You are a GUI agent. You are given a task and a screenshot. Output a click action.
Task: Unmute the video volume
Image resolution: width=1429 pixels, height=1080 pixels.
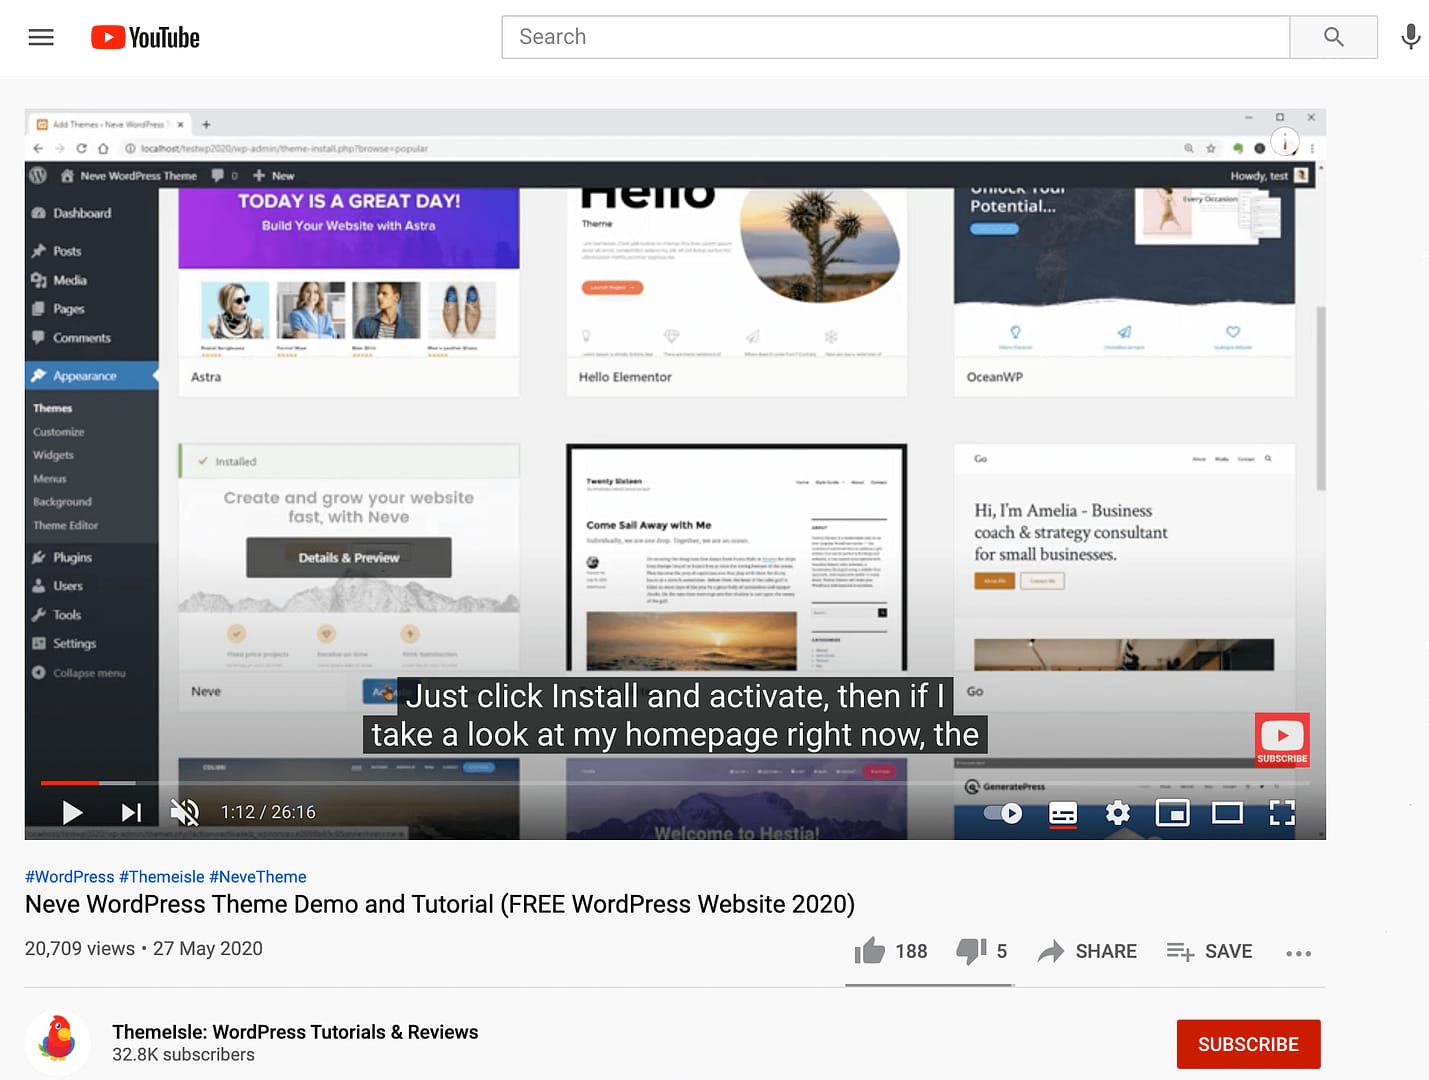pyautogui.click(x=185, y=812)
